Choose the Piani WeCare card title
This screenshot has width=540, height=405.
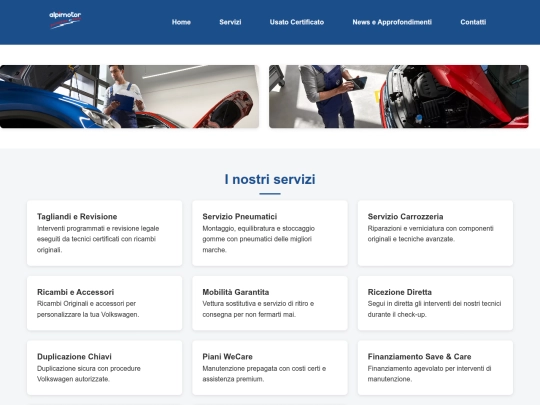(x=227, y=356)
